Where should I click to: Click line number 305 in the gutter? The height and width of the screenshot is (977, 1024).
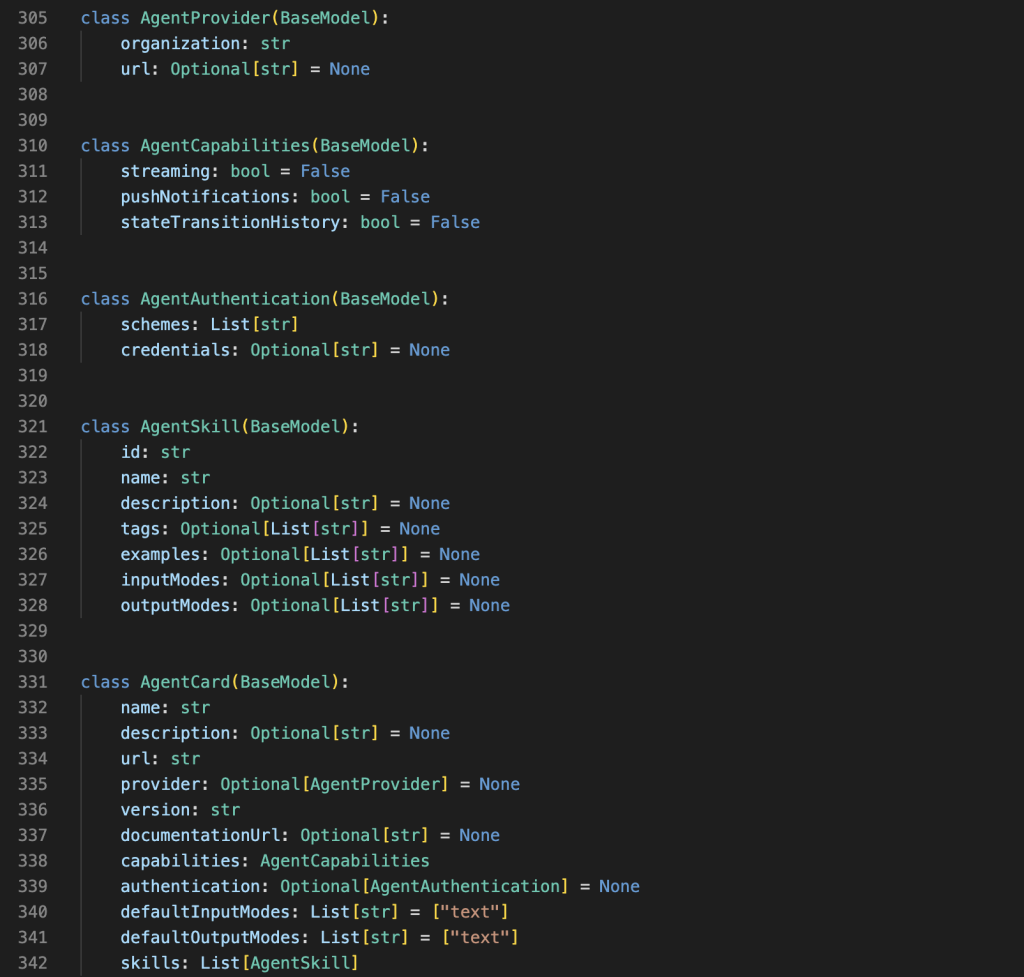(x=33, y=18)
